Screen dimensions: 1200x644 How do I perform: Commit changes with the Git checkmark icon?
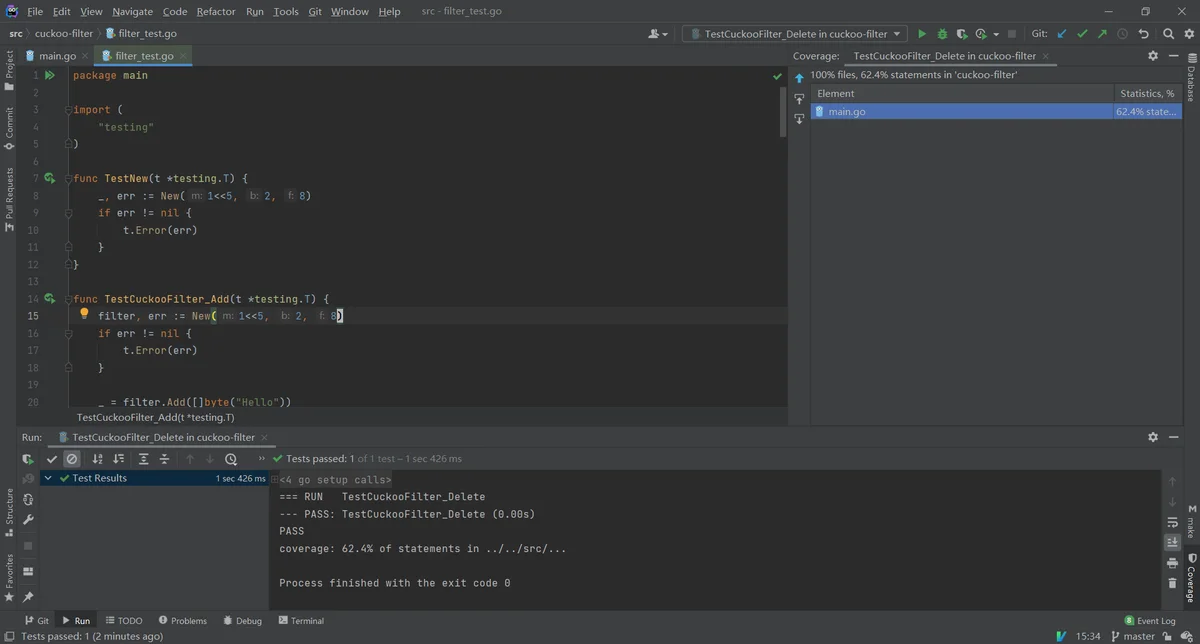click(x=1082, y=34)
